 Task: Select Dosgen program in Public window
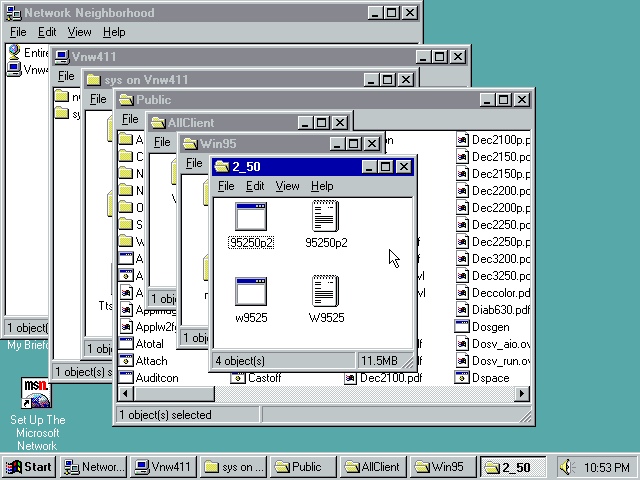[482, 327]
